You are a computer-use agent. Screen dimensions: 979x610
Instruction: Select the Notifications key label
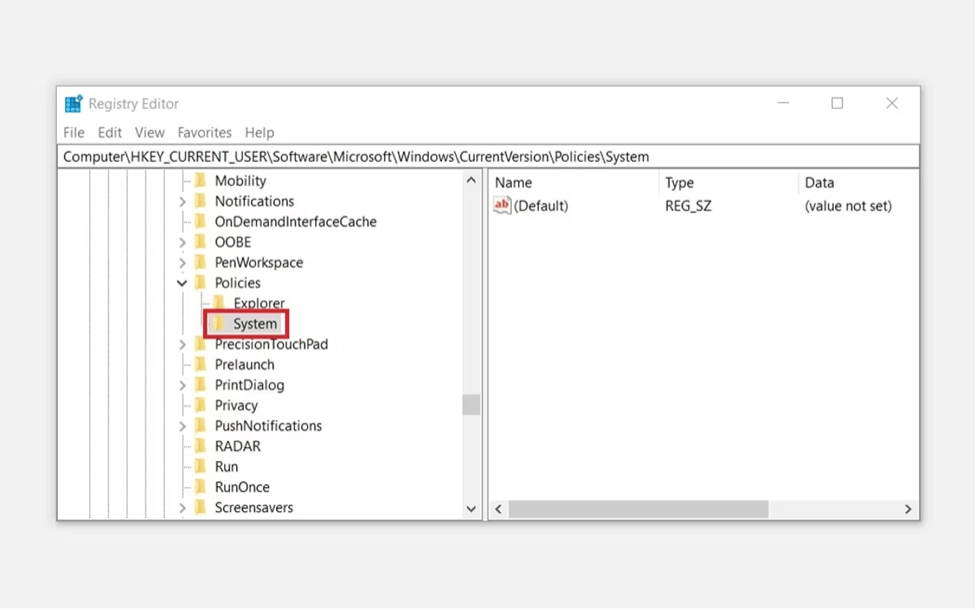tap(254, 201)
